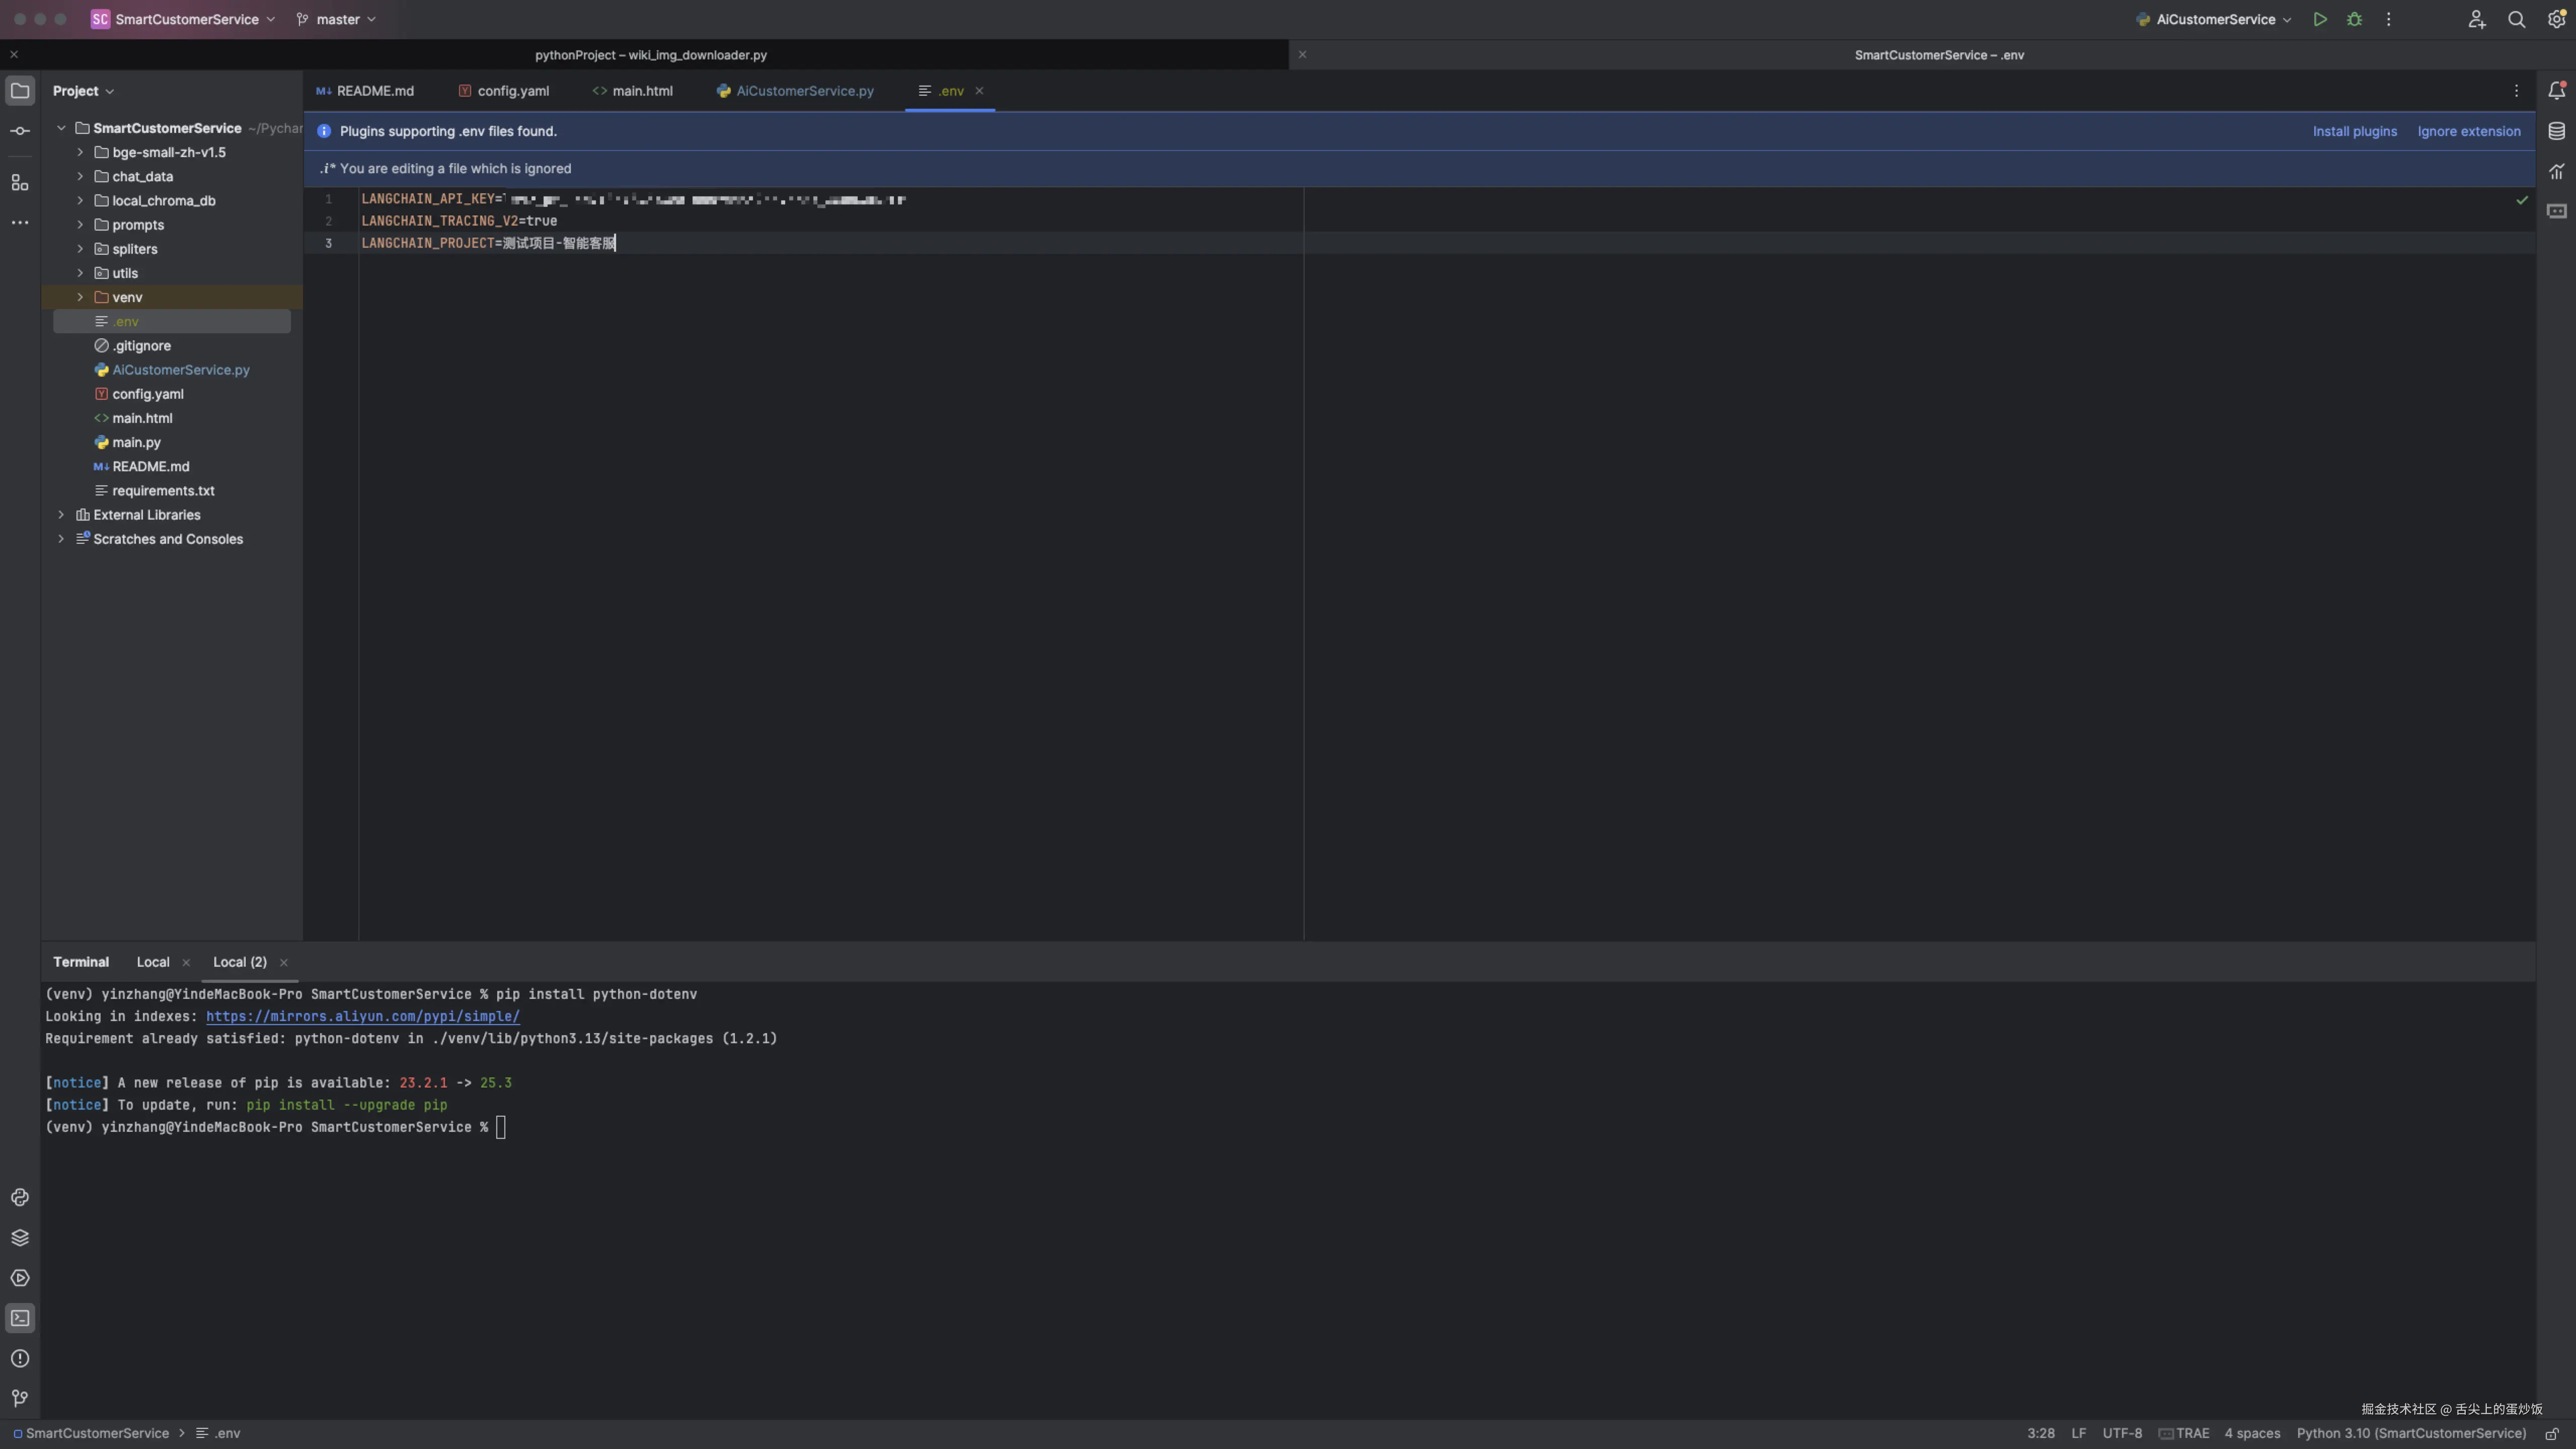
Task: Toggle the Project tool window folder icon
Action: (x=20, y=90)
